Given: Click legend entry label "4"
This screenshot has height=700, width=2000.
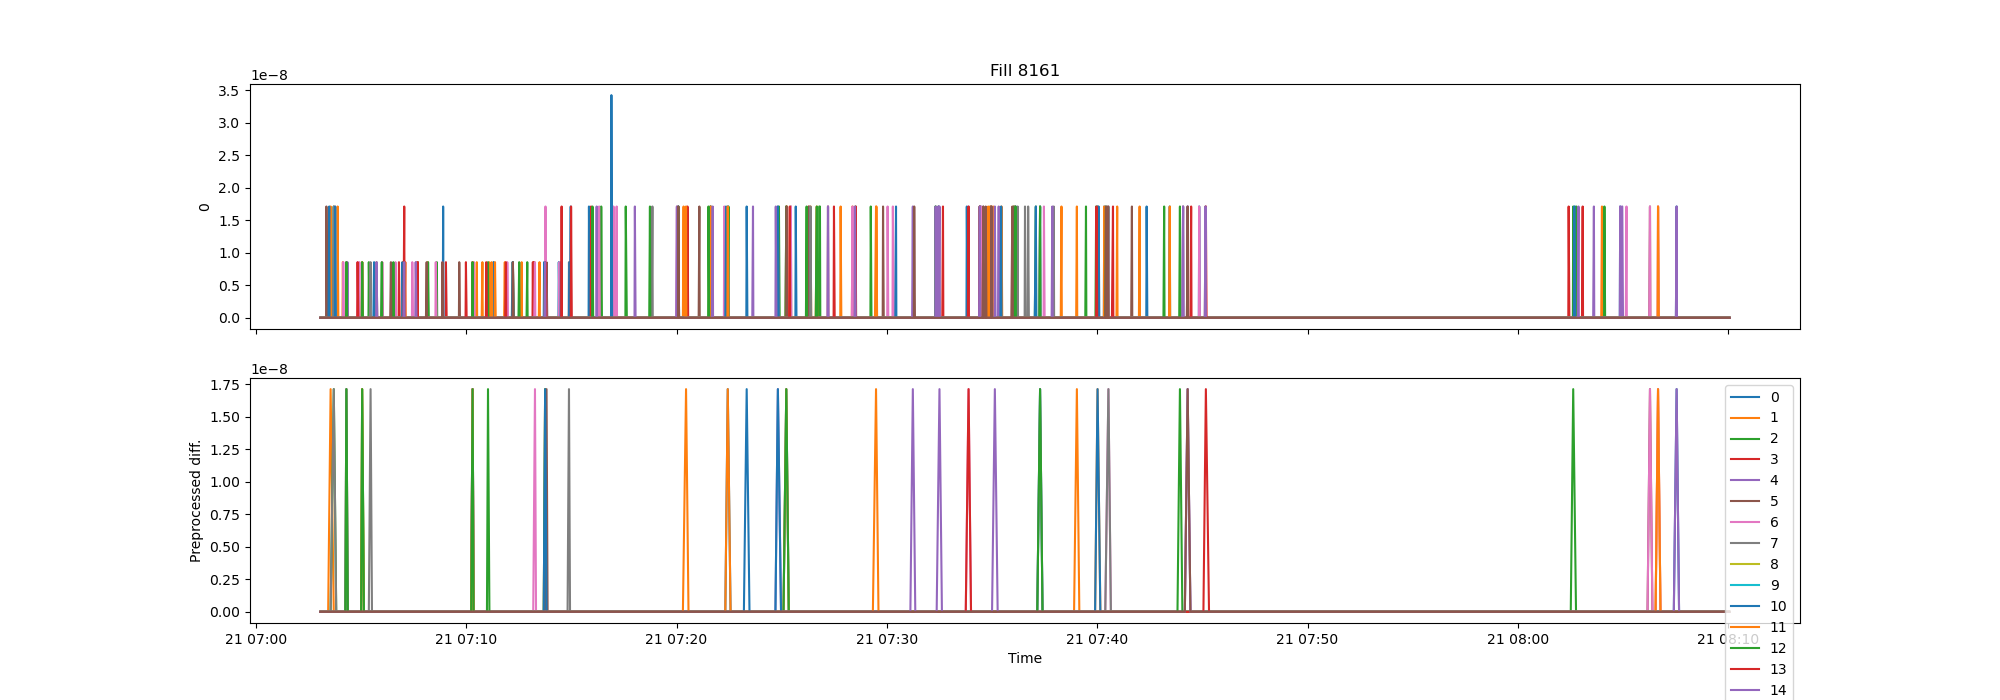Looking at the screenshot, I should [x=1775, y=481].
